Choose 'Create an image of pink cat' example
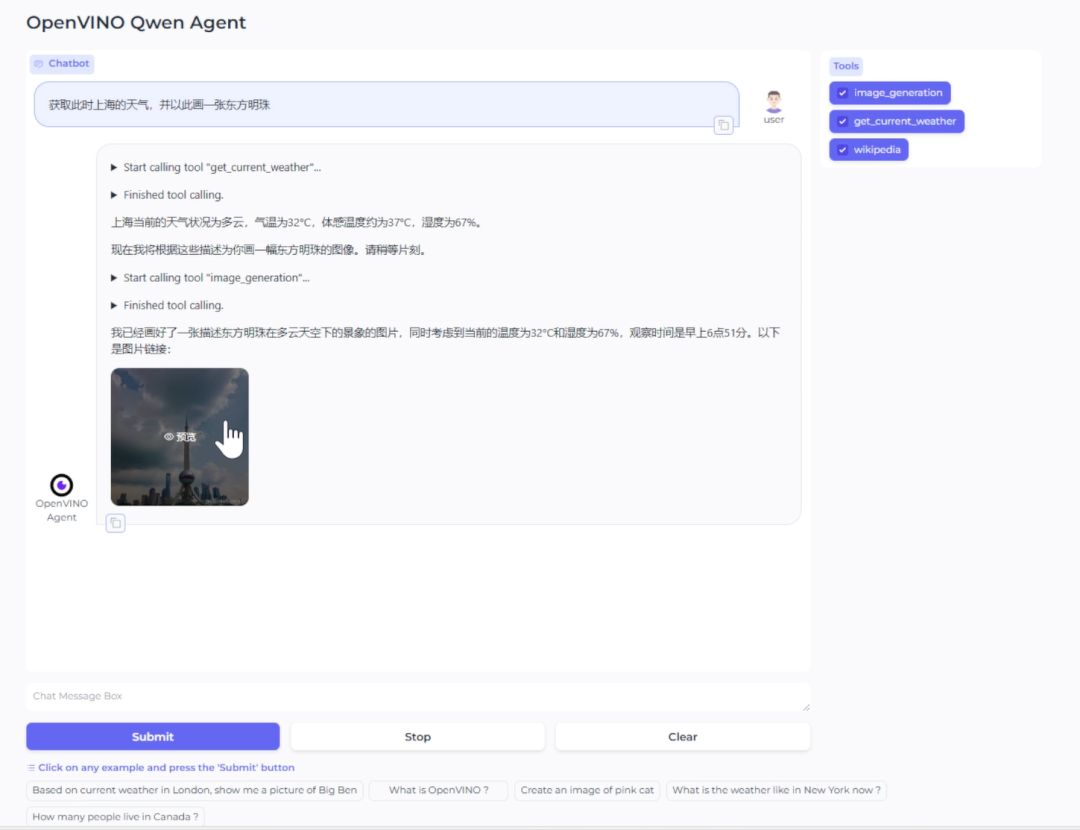 pos(587,790)
